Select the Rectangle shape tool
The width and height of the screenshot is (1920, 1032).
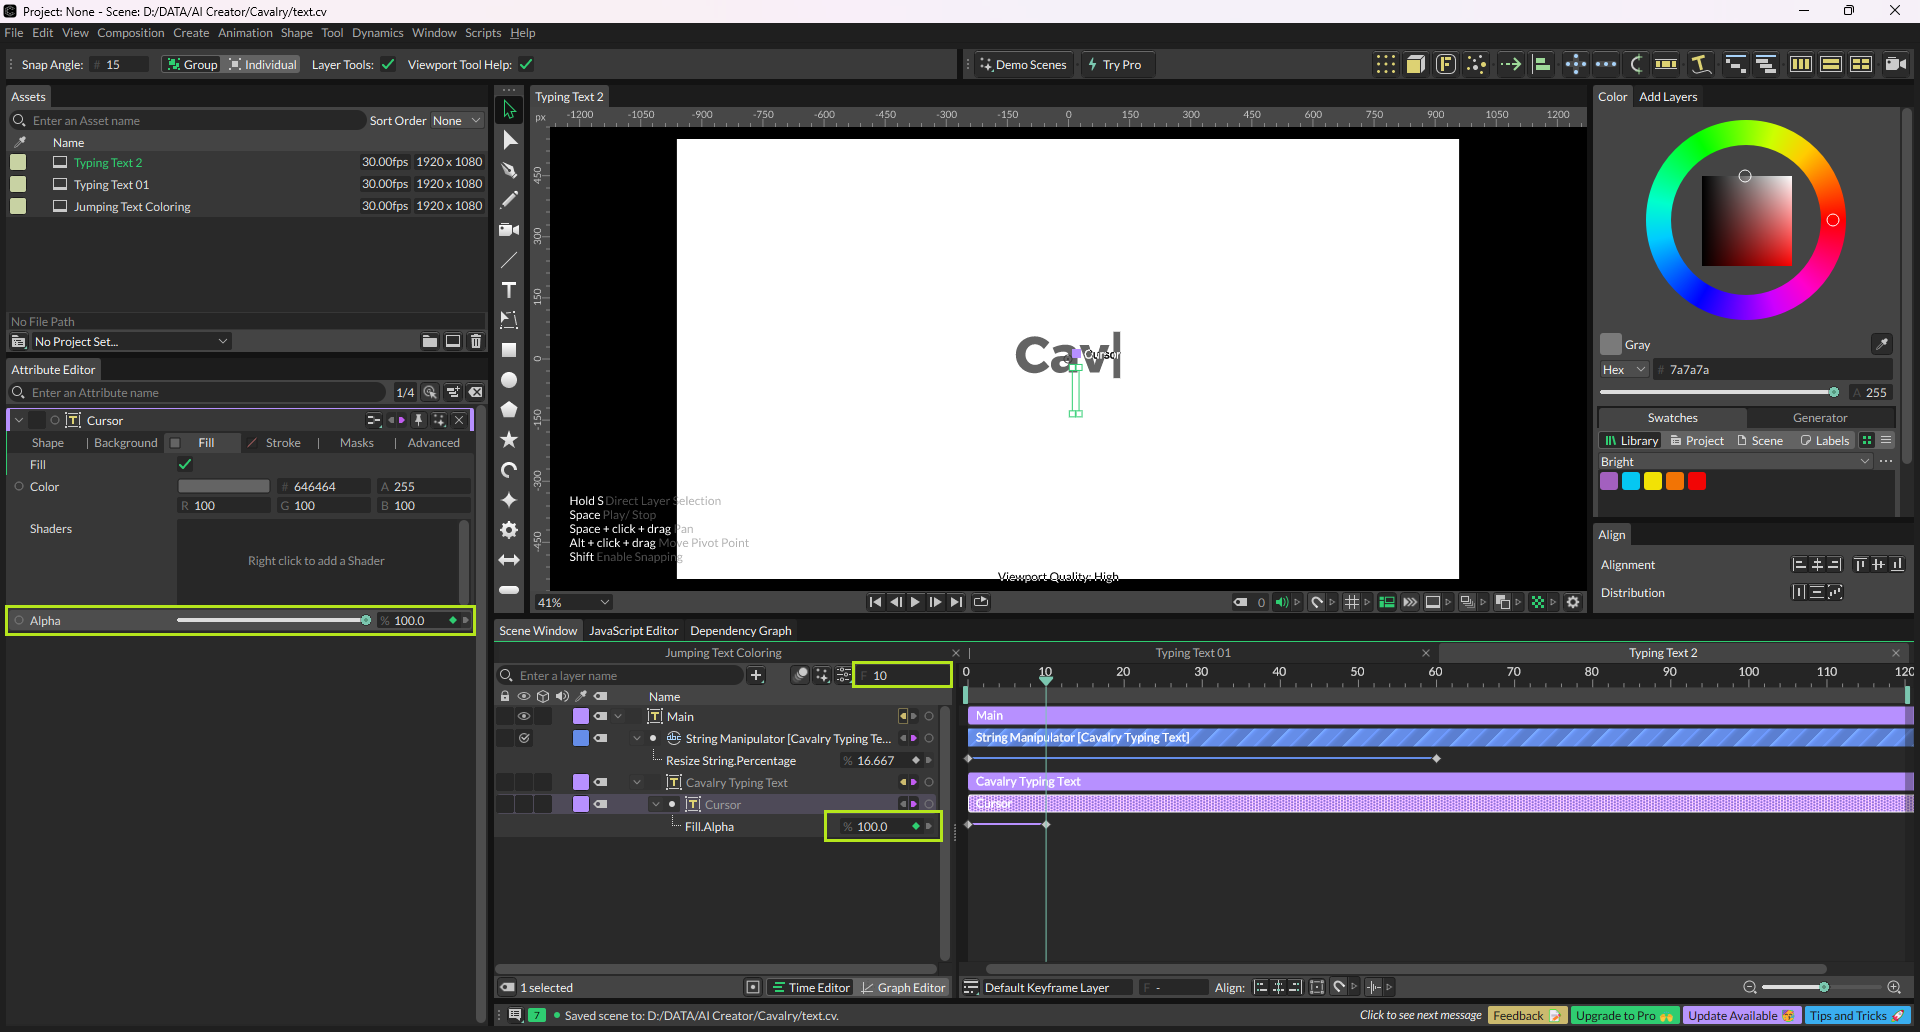pyautogui.click(x=509, y=350)
